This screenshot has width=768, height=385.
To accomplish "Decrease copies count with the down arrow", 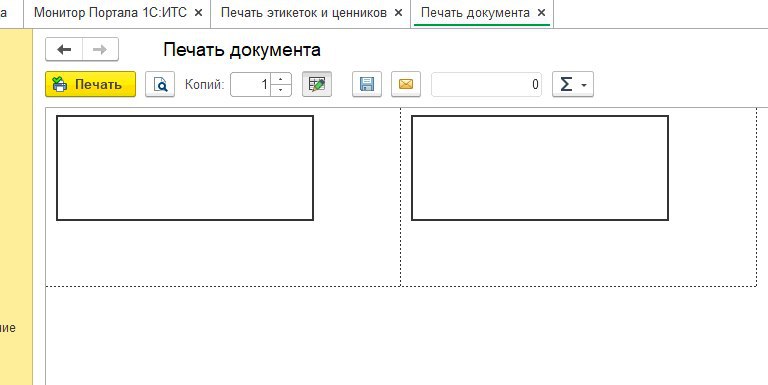I will [x=281, y=90].
